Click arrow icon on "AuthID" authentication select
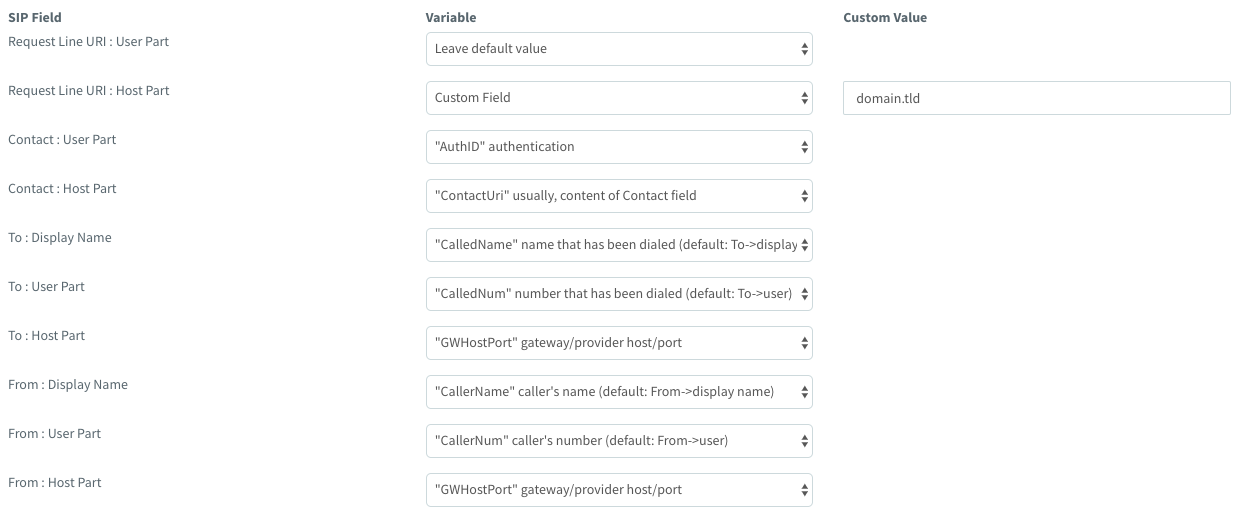The width and height of the screenshot is (1240, 513). [804, 147]
